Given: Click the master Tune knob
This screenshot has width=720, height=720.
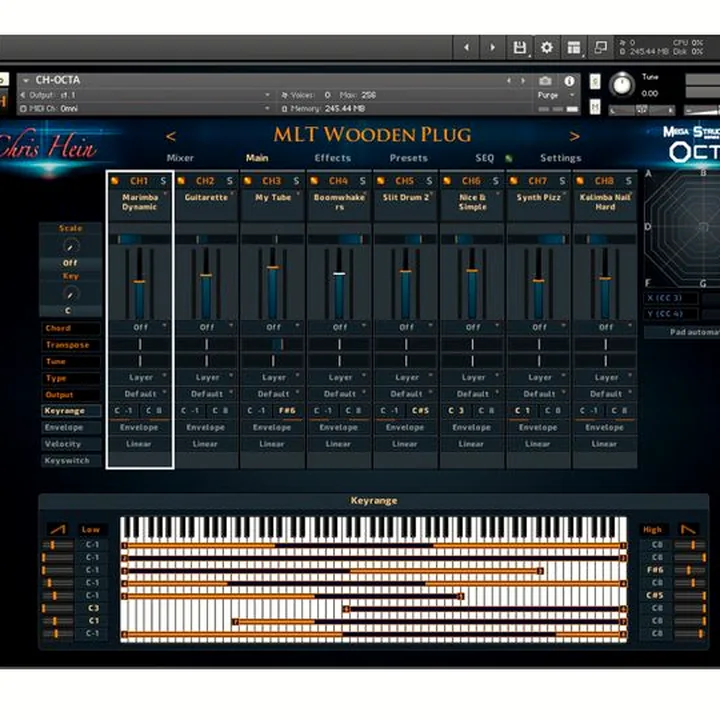Looking at the screenshot, I should pos(622,85).
